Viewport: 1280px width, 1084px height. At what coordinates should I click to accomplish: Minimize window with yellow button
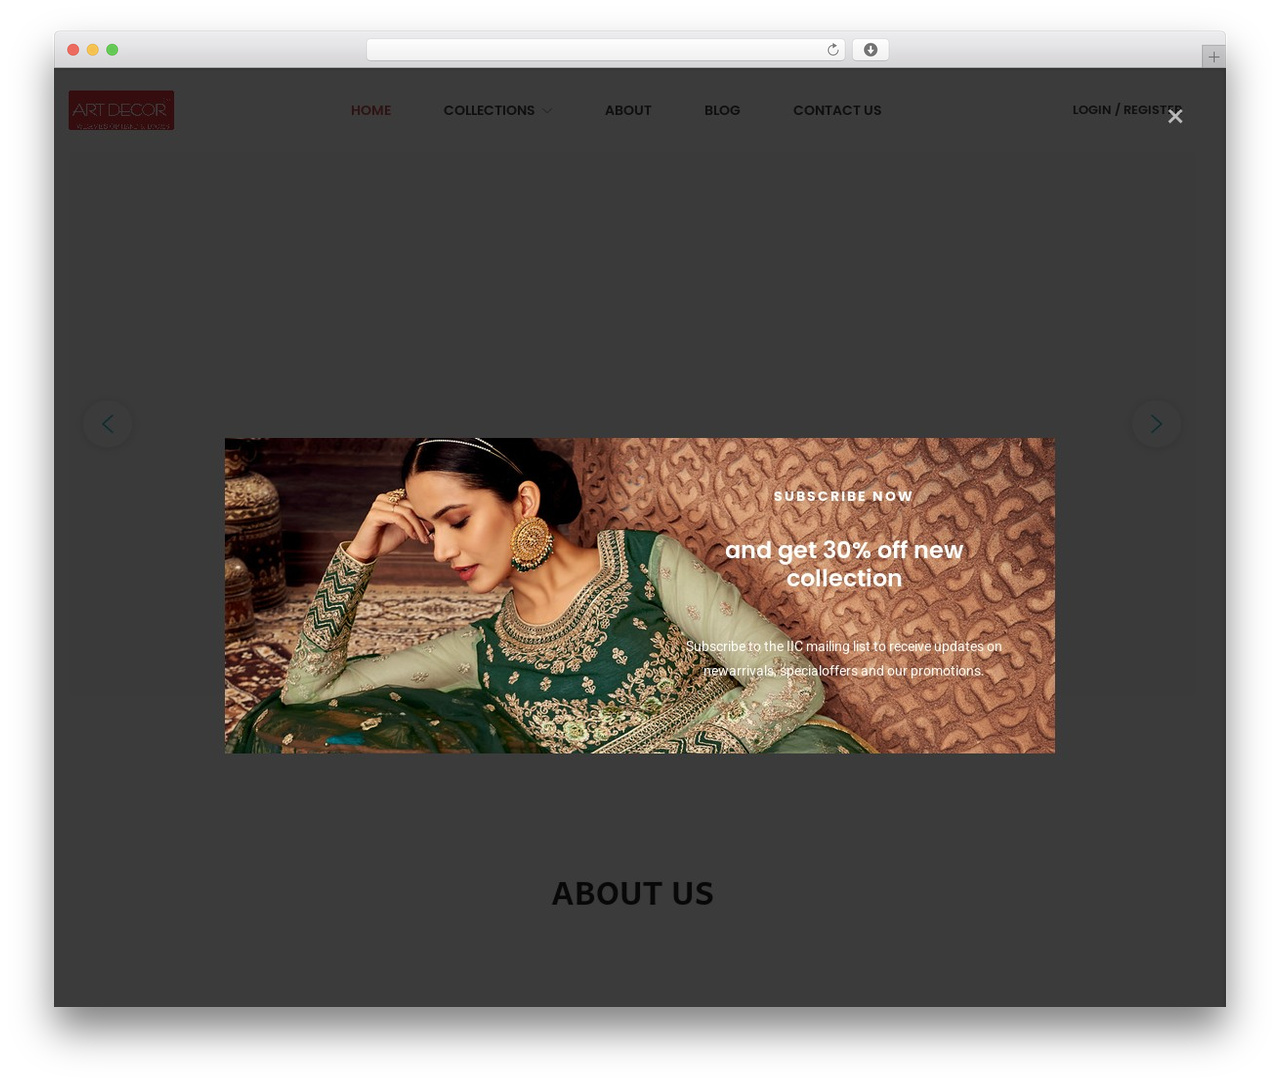click(x=92, y=50)
